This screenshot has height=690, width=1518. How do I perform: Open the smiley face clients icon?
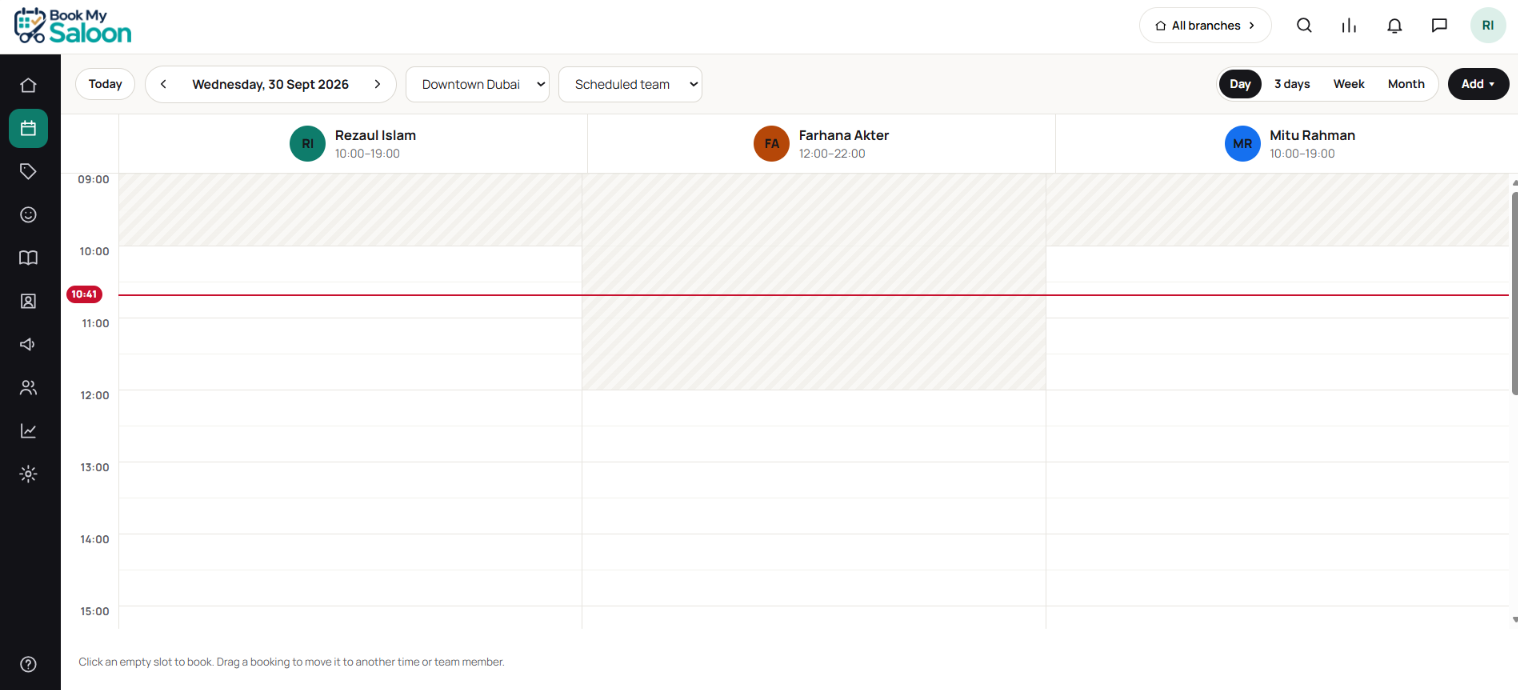pyautogui.click(x=28, y=214)
